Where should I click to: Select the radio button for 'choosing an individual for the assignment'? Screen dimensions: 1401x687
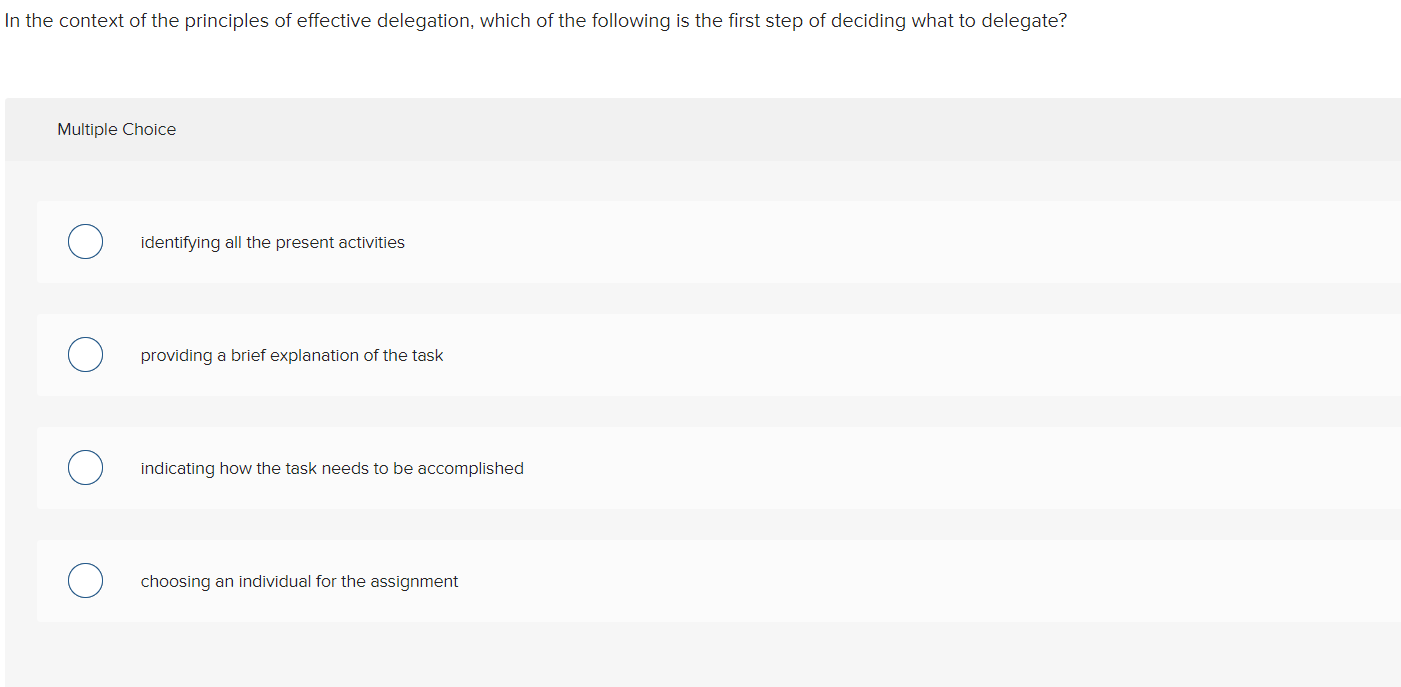pyautogui.click(x=85, y=580)
